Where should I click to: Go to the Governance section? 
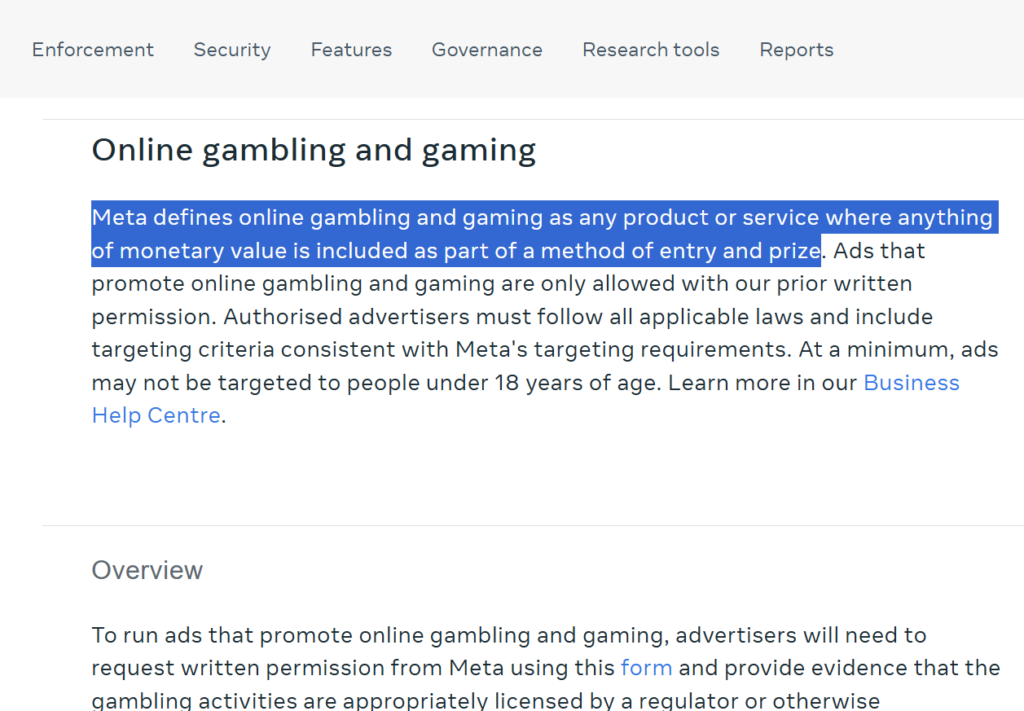click(x=487, y=50)
